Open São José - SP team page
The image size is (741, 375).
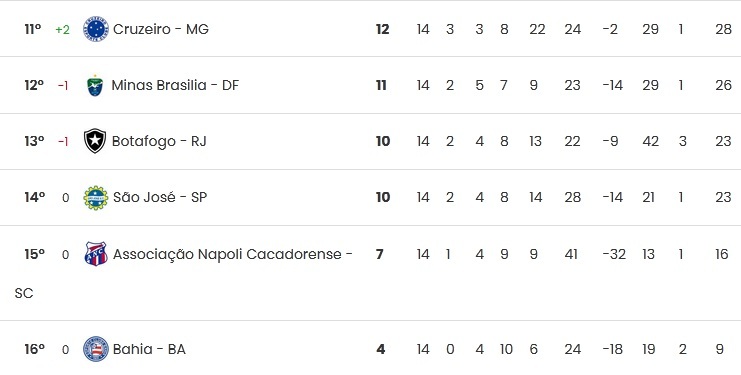pos(160,197)
